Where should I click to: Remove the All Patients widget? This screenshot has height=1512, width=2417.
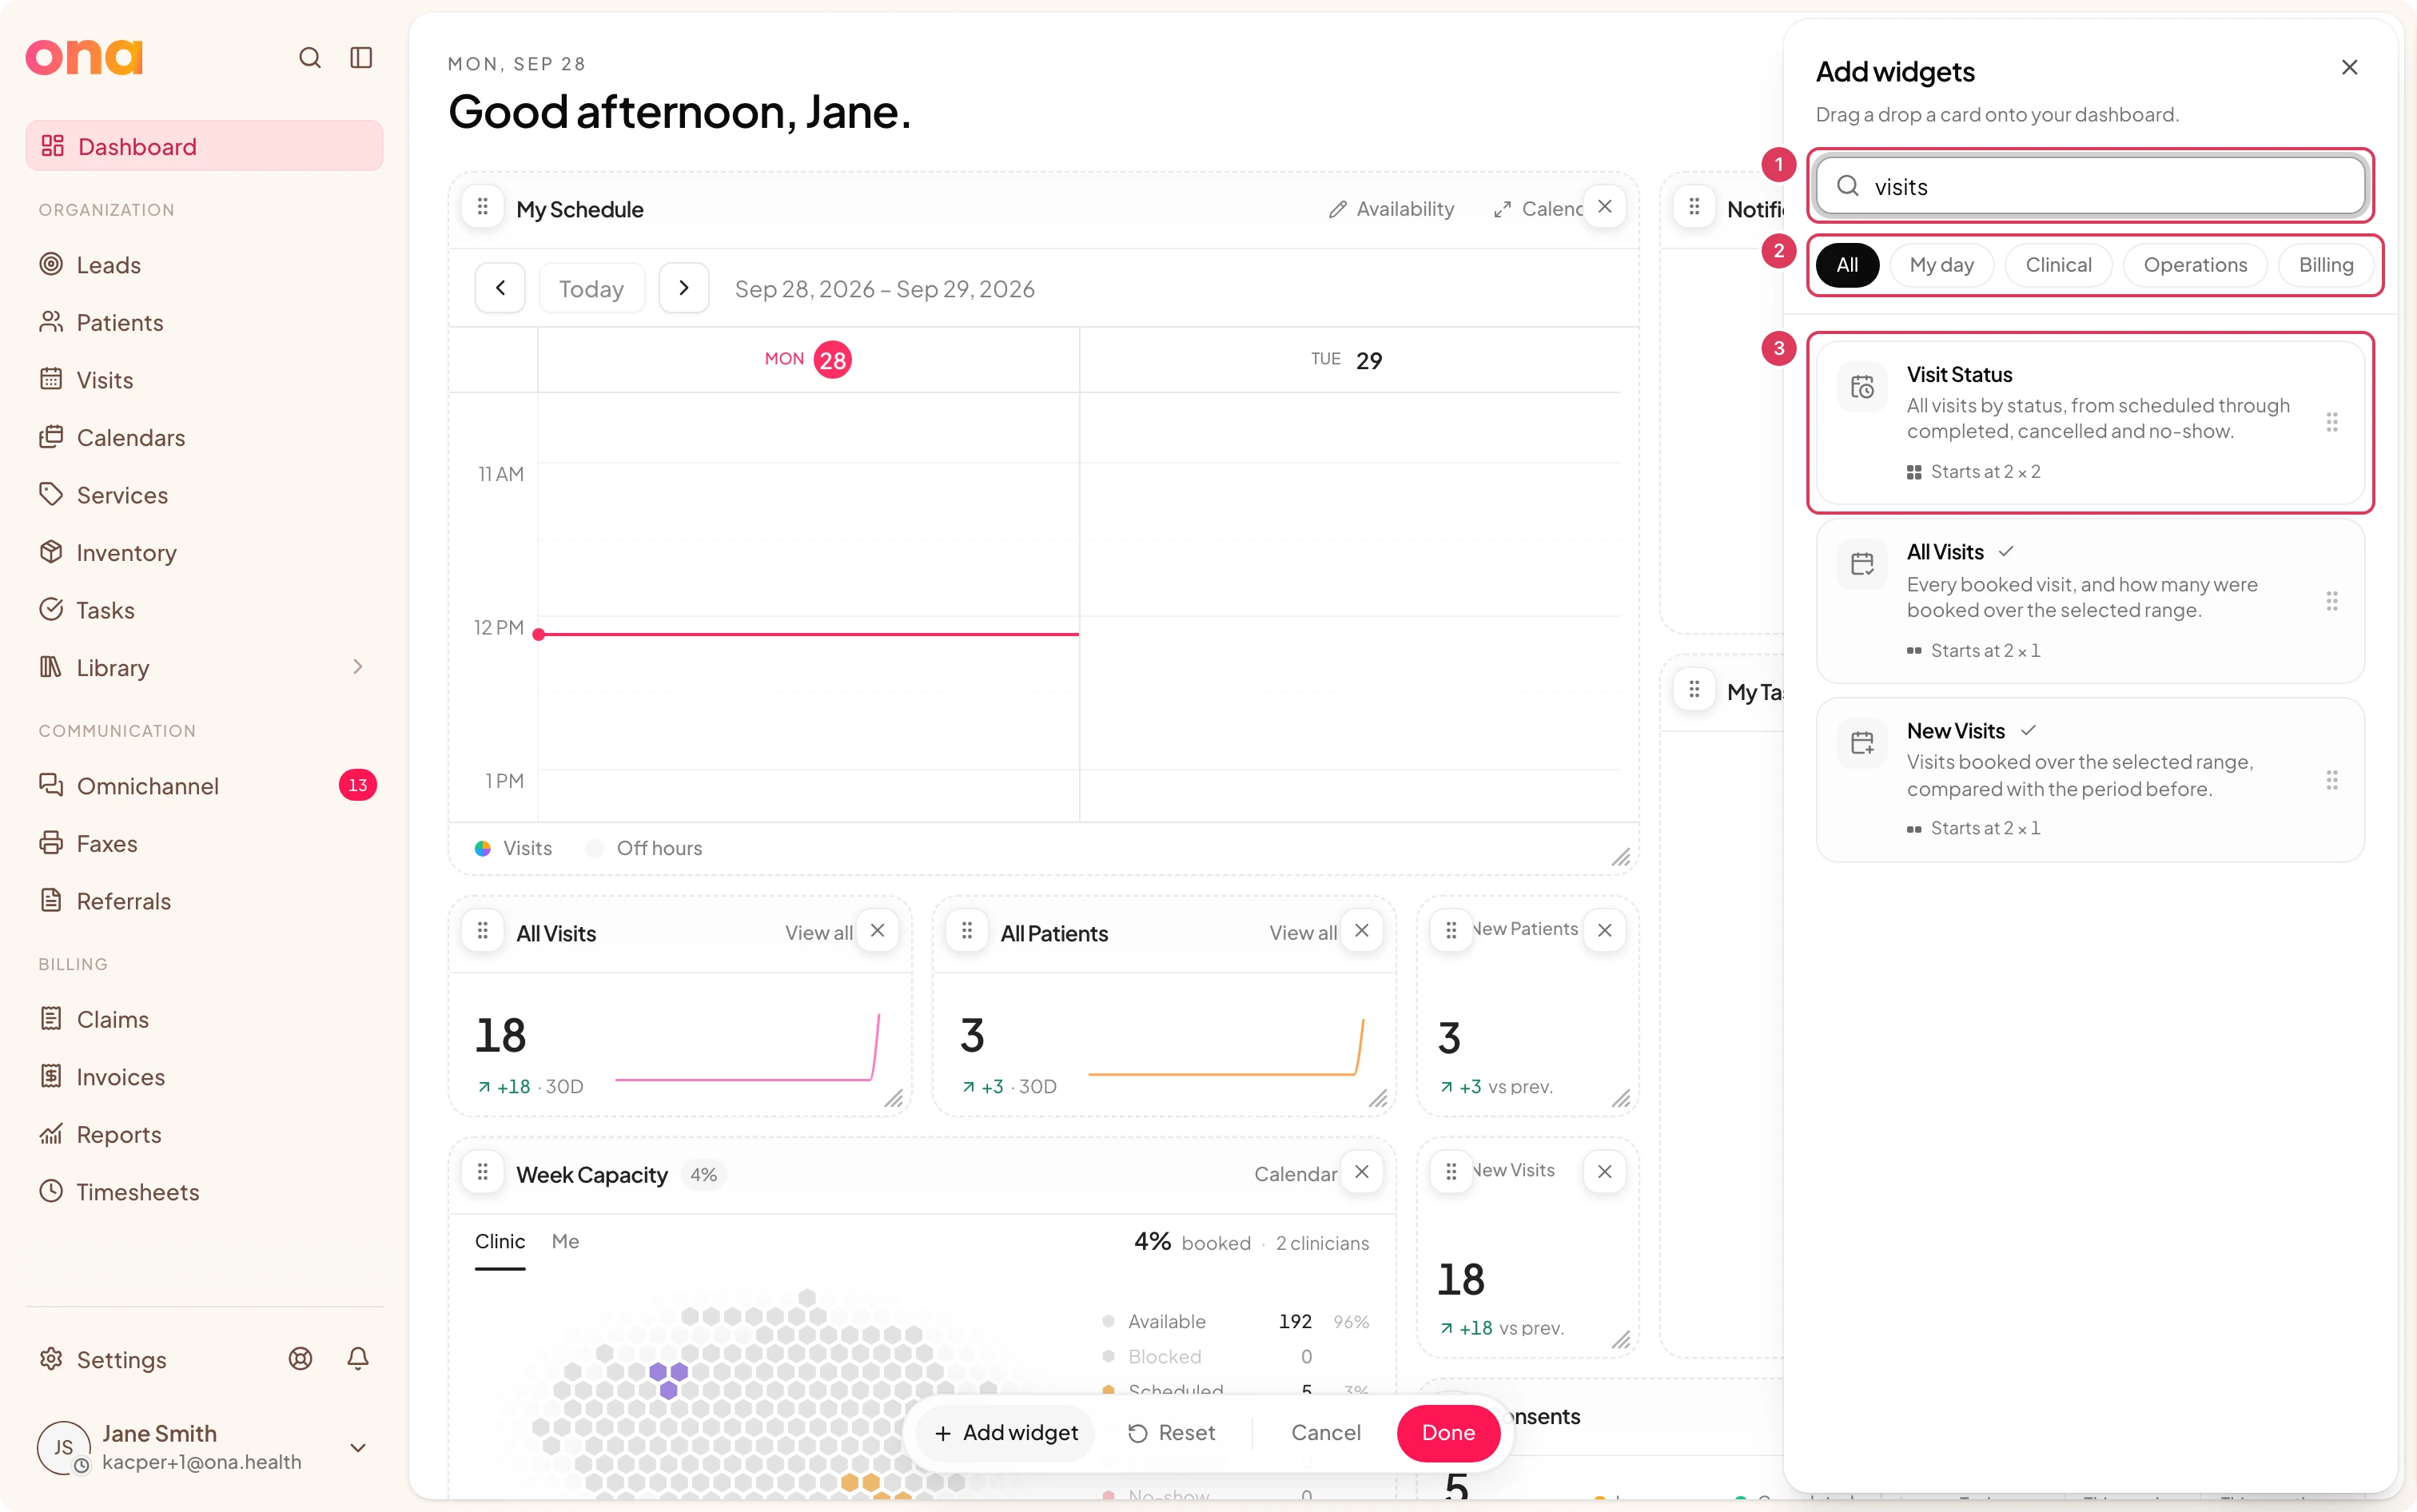[1362, 930]
